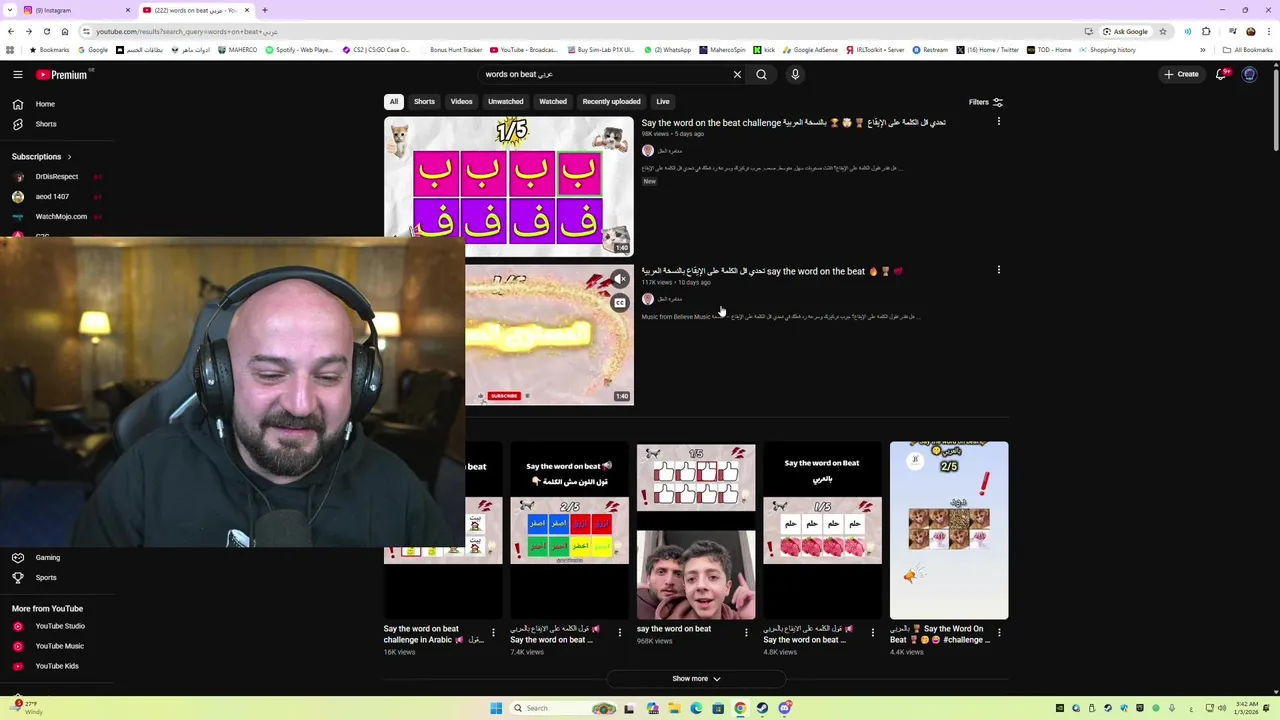1280x720 pixels.
Task: Open options for 'say the word on beat' short
Action: (746, 632)
